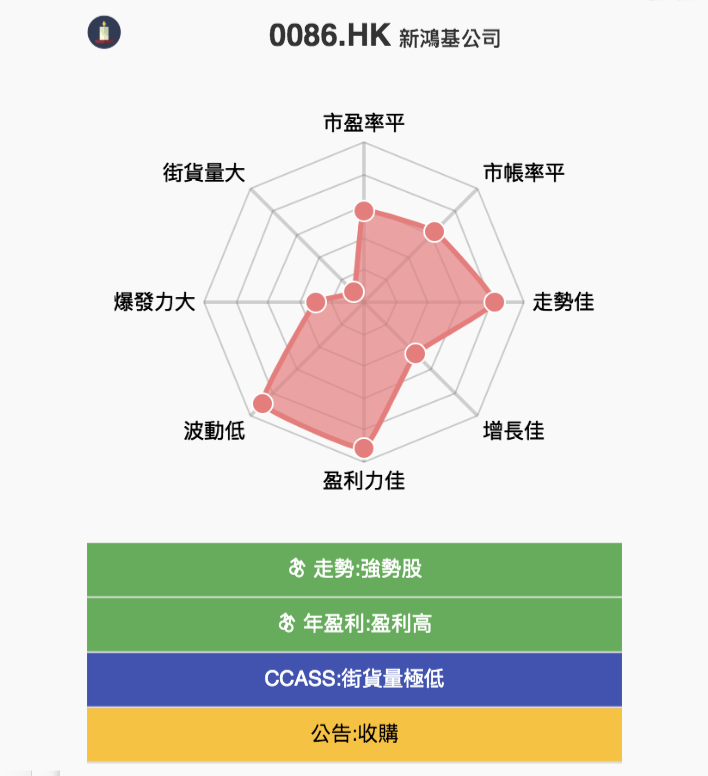708x776 pixels.
Task: Select the 爆發力大 data point on radar
Action: pyautogui.click(x=316, y=302)
